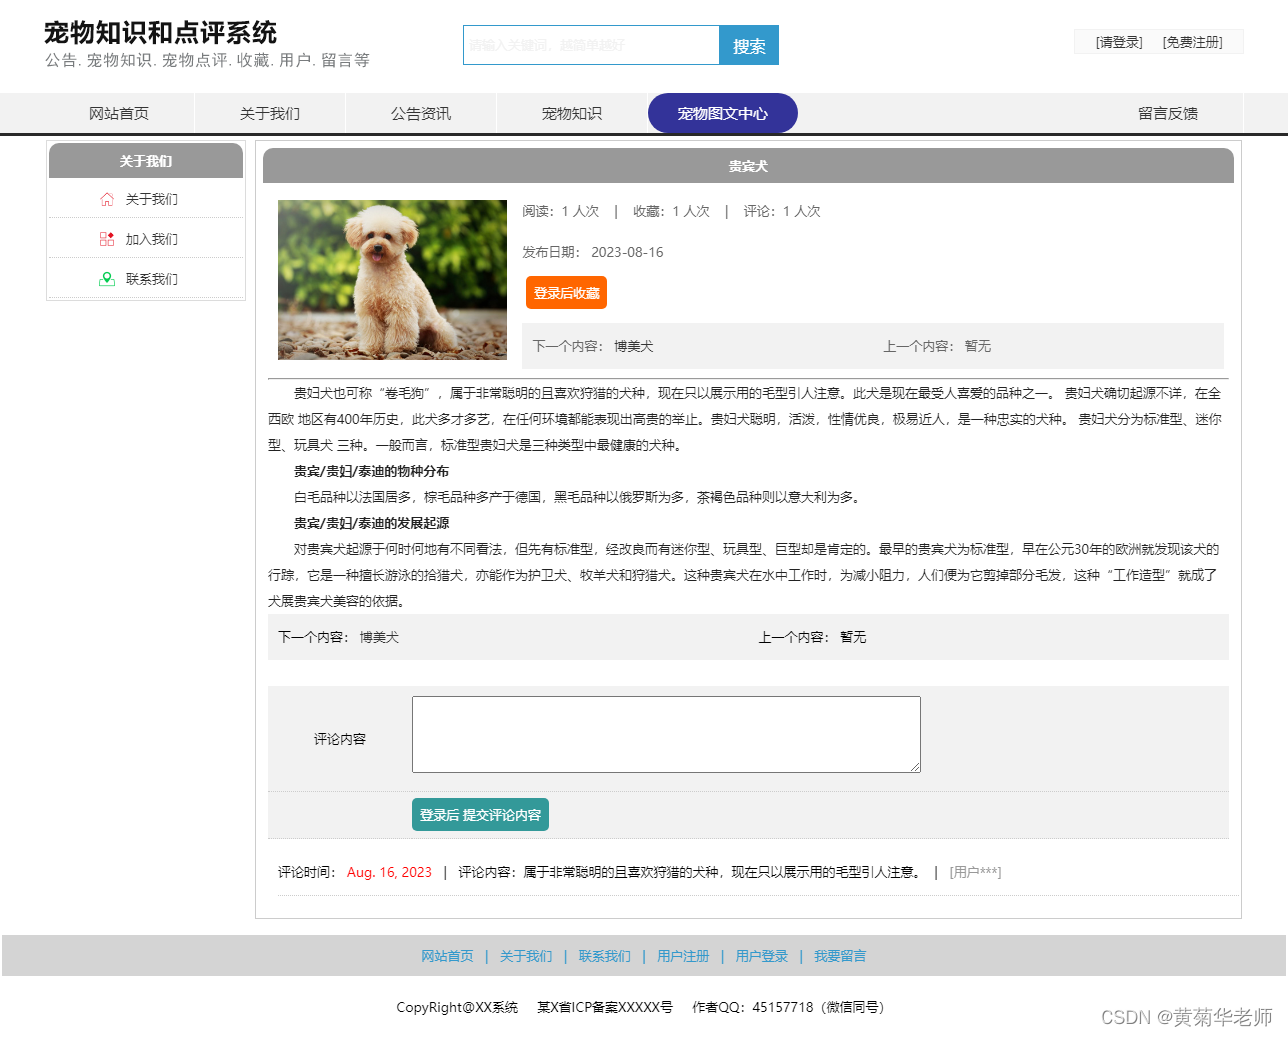Open the 网站首页 navigation item
1288x1037 pixels.
tap(120, 113)
